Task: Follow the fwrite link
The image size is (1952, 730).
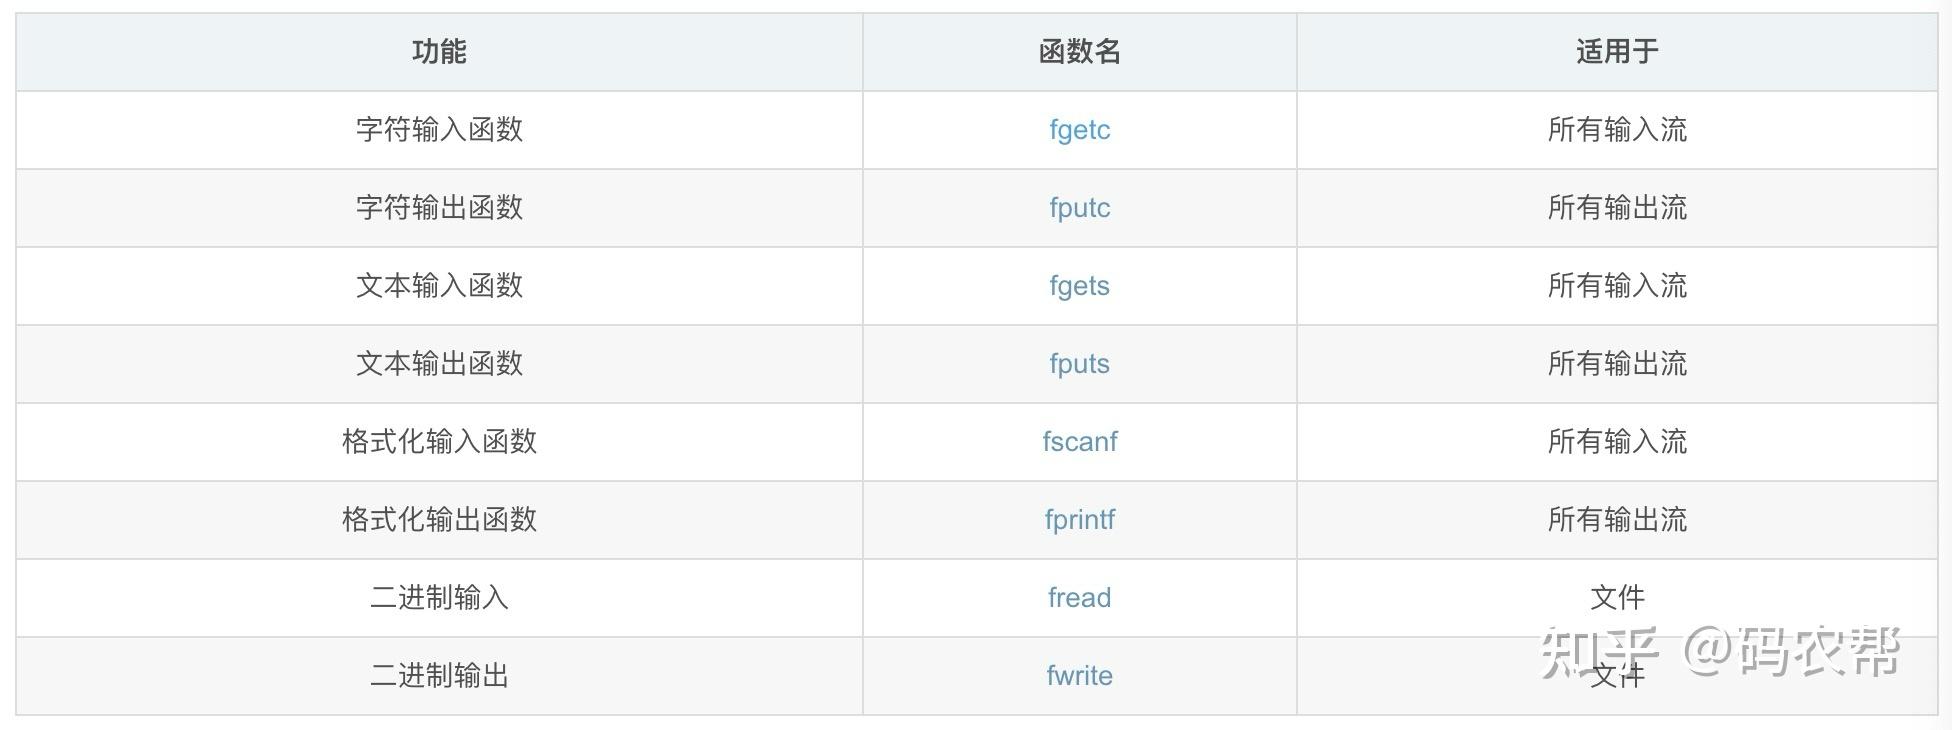Action: (x=1079, y=676)
